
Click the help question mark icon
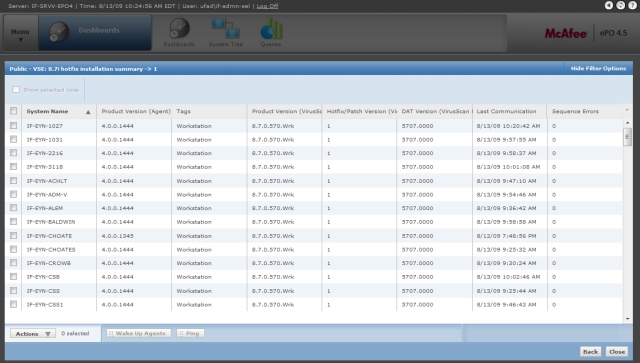click(x=632, y=5)
